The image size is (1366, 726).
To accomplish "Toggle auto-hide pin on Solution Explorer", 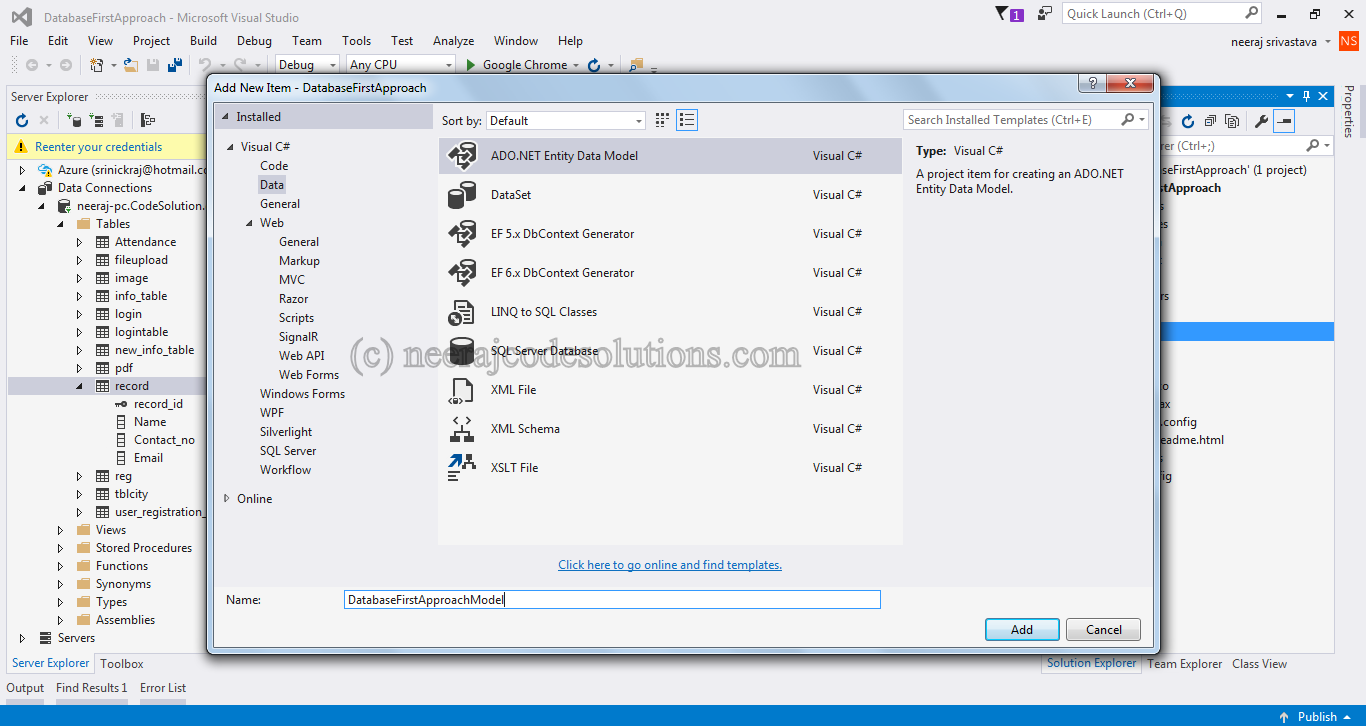I will (x=1306, y=96).
